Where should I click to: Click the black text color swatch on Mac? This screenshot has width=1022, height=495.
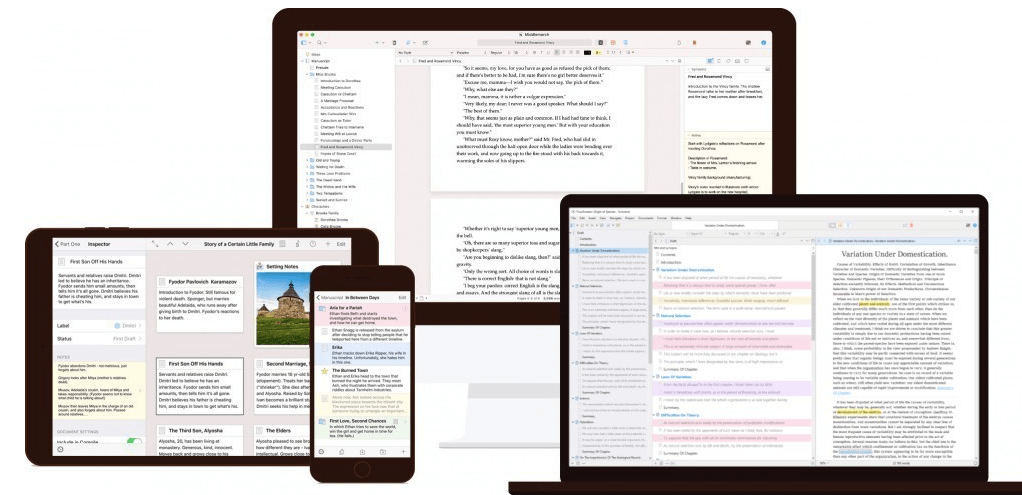587,52
